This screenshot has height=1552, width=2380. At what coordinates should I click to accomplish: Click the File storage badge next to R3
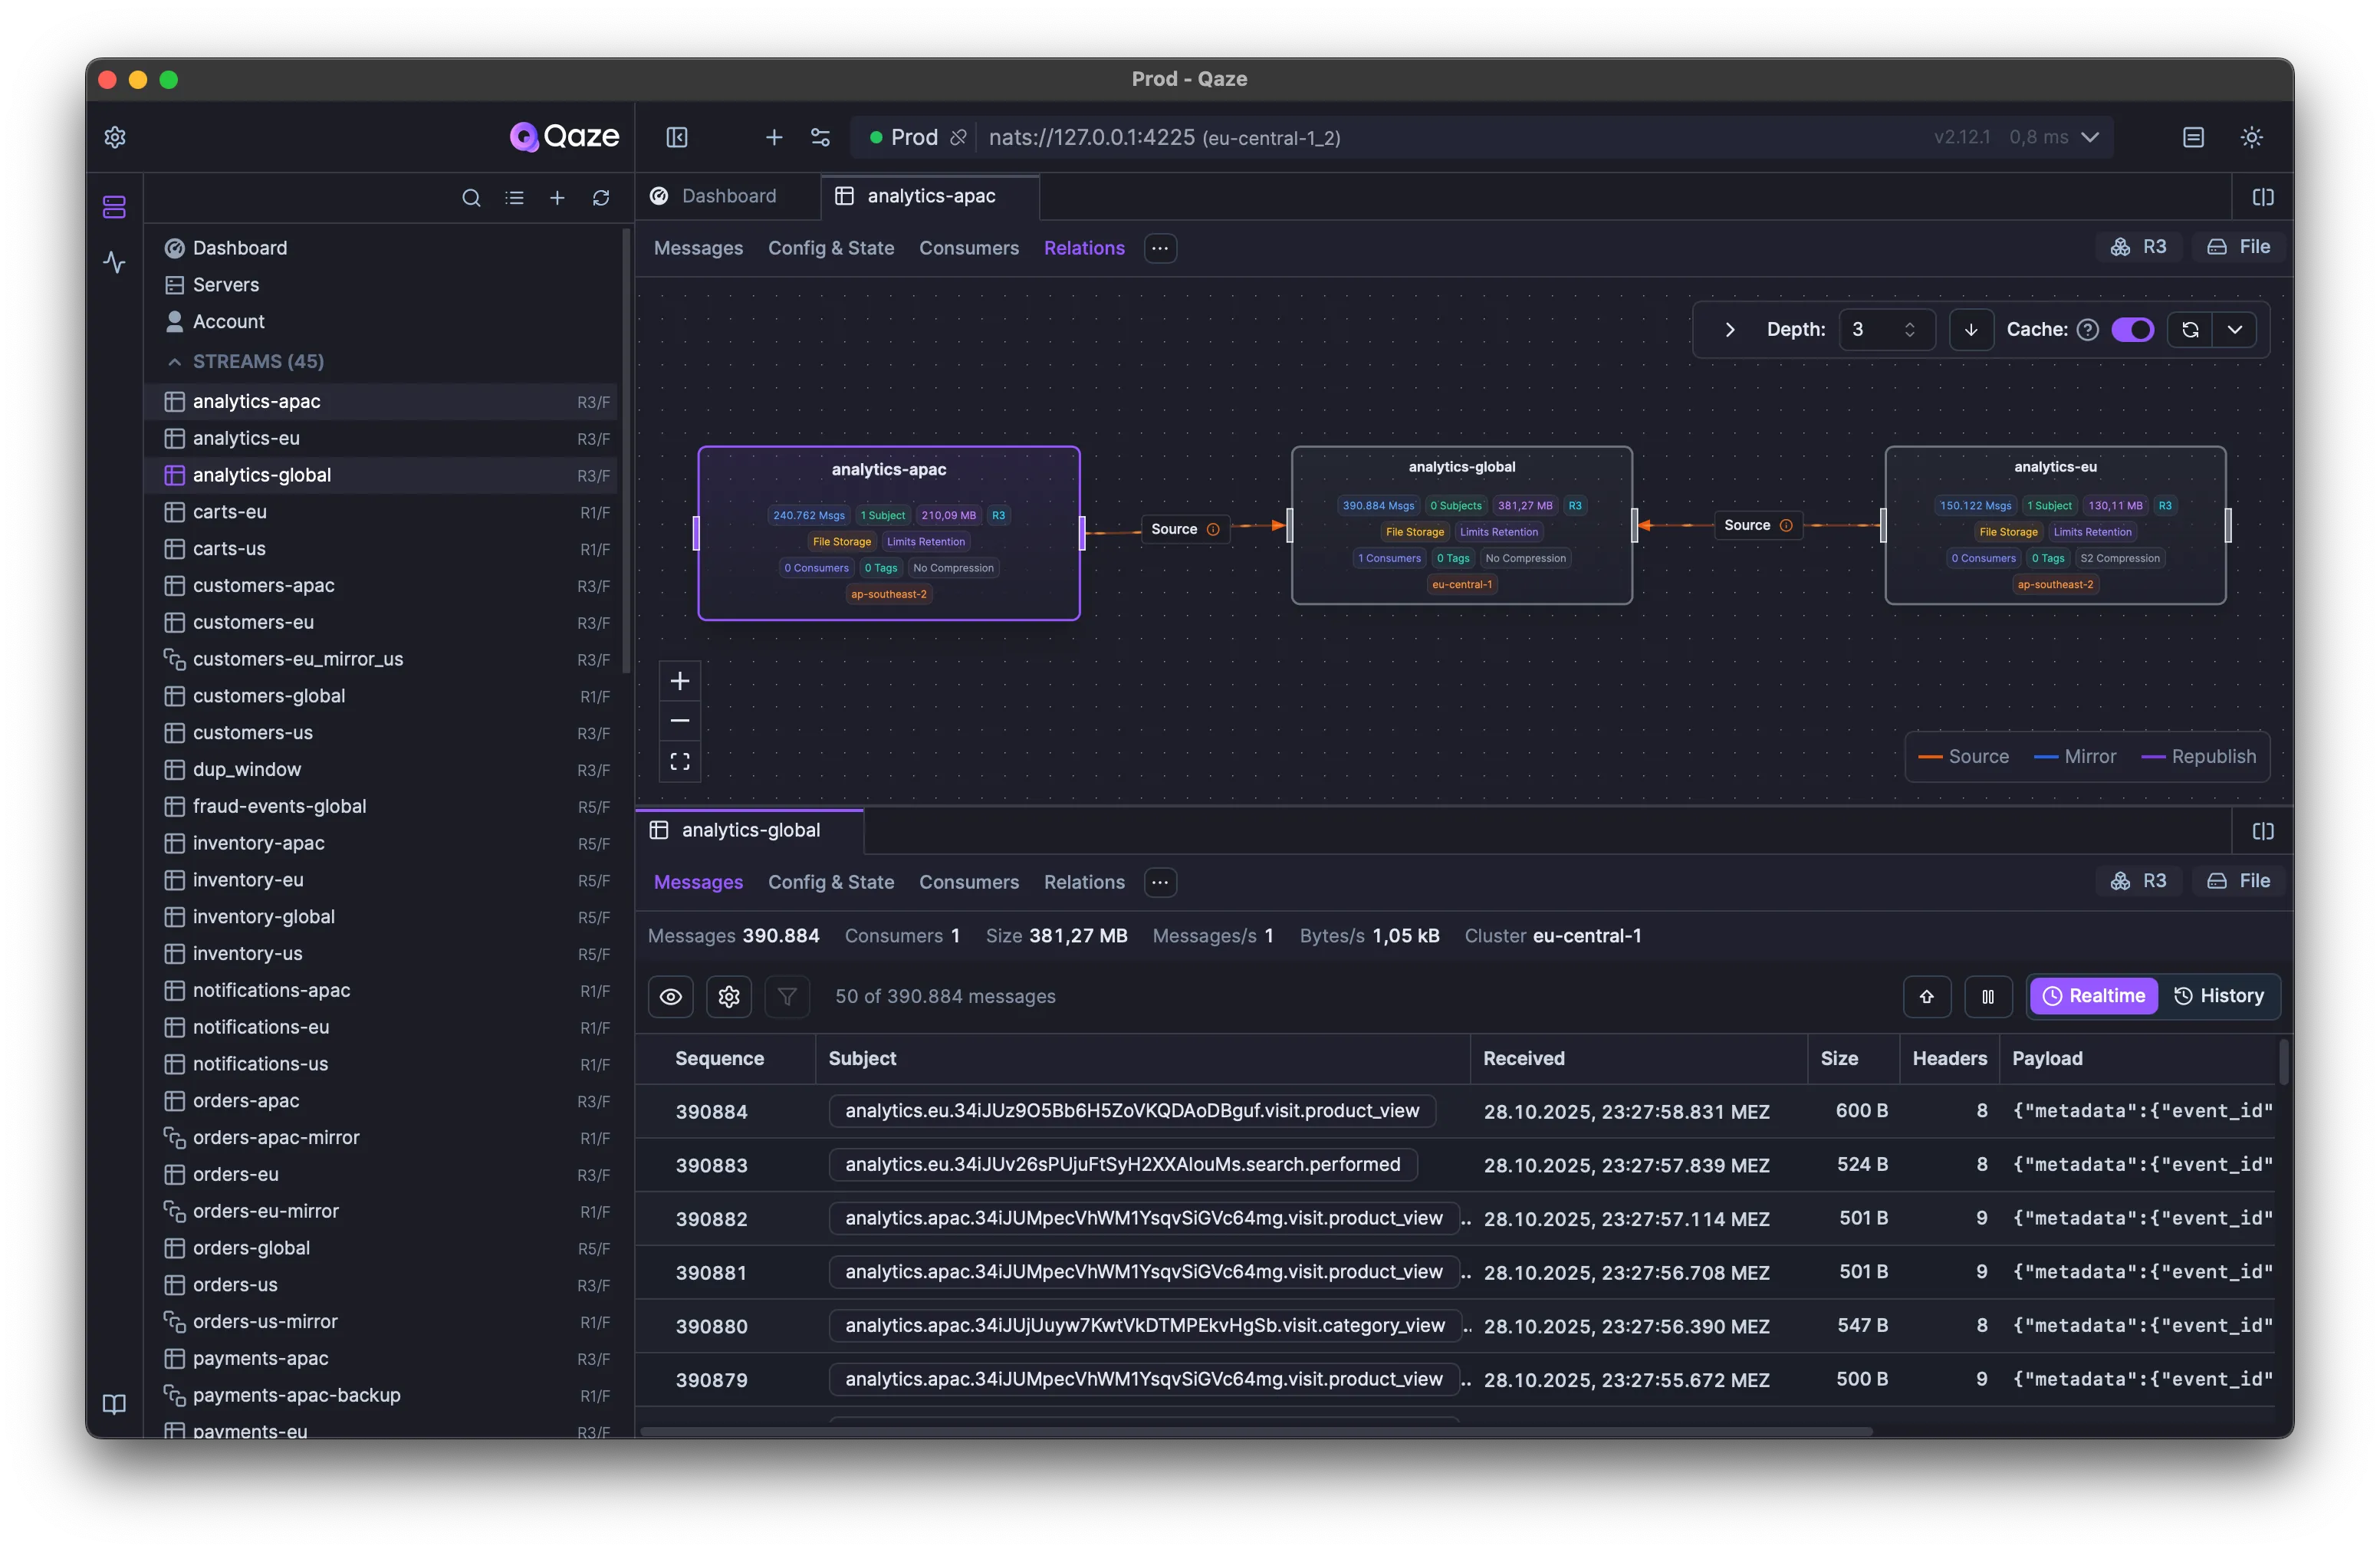tap(2240, 246)
